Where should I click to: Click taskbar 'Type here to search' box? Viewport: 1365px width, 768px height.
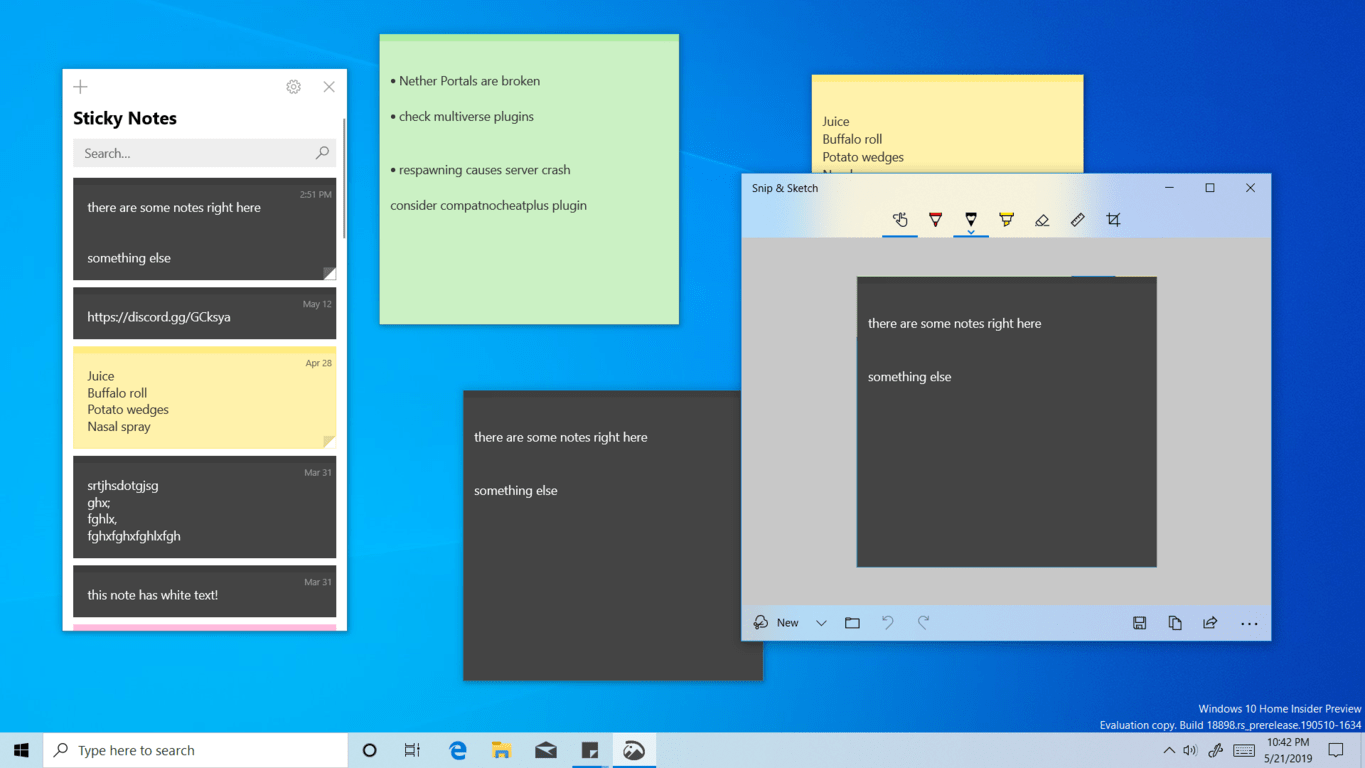196,750
